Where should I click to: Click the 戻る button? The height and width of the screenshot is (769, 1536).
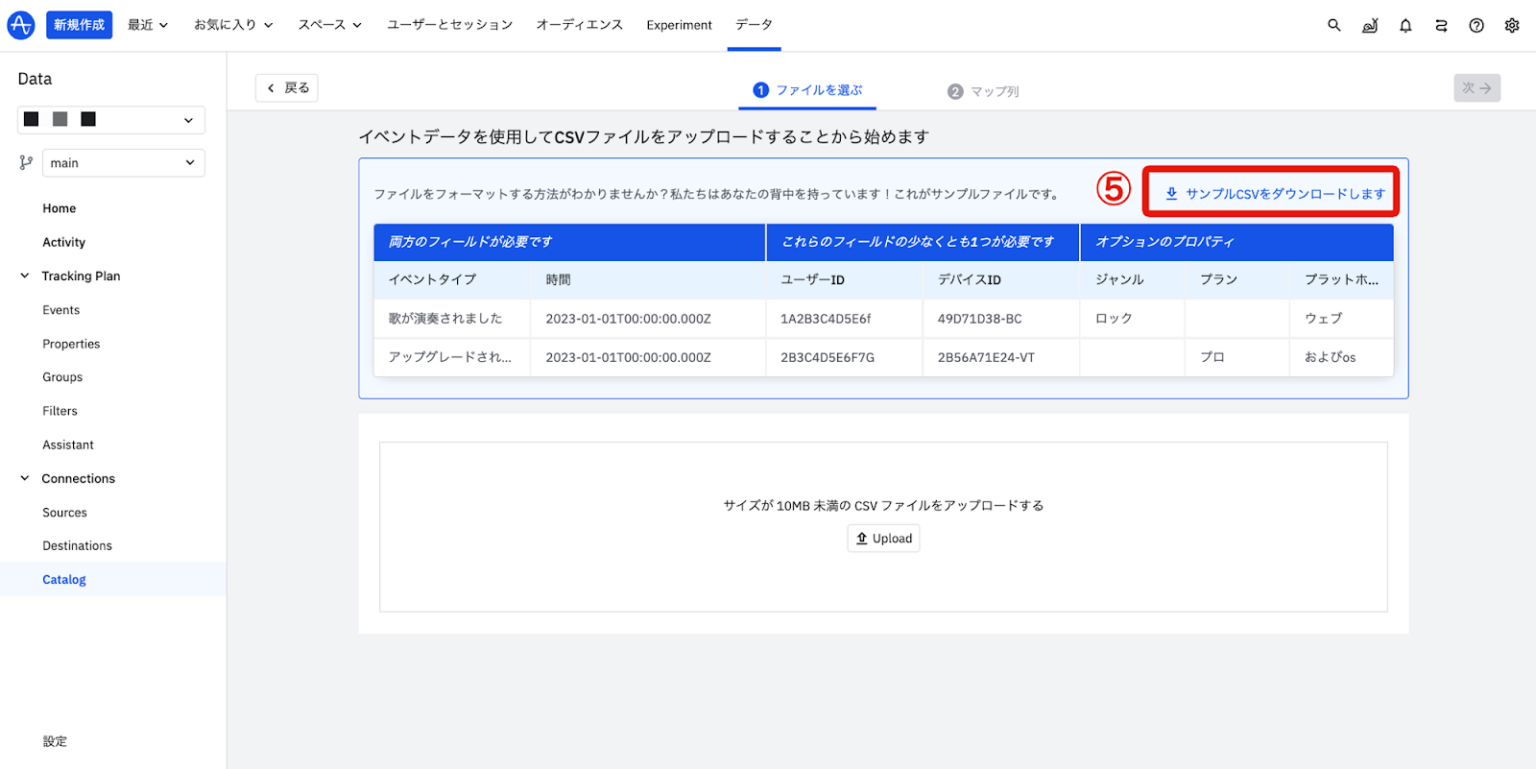(286, 88)
